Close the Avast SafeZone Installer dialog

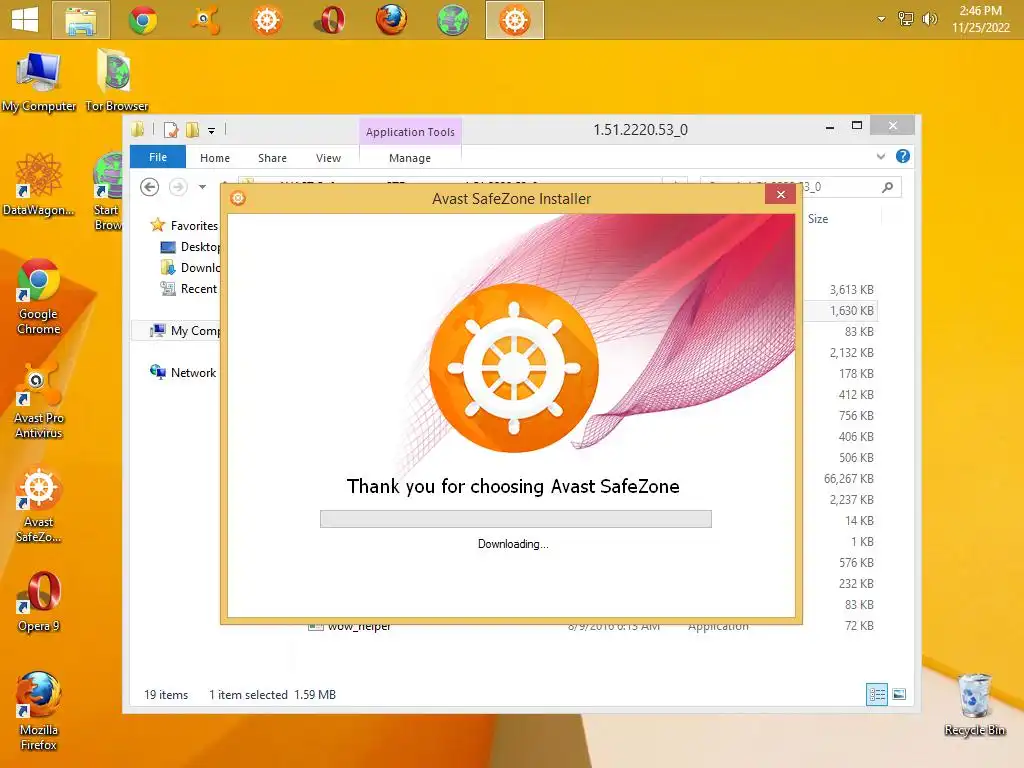click(780, 195)
